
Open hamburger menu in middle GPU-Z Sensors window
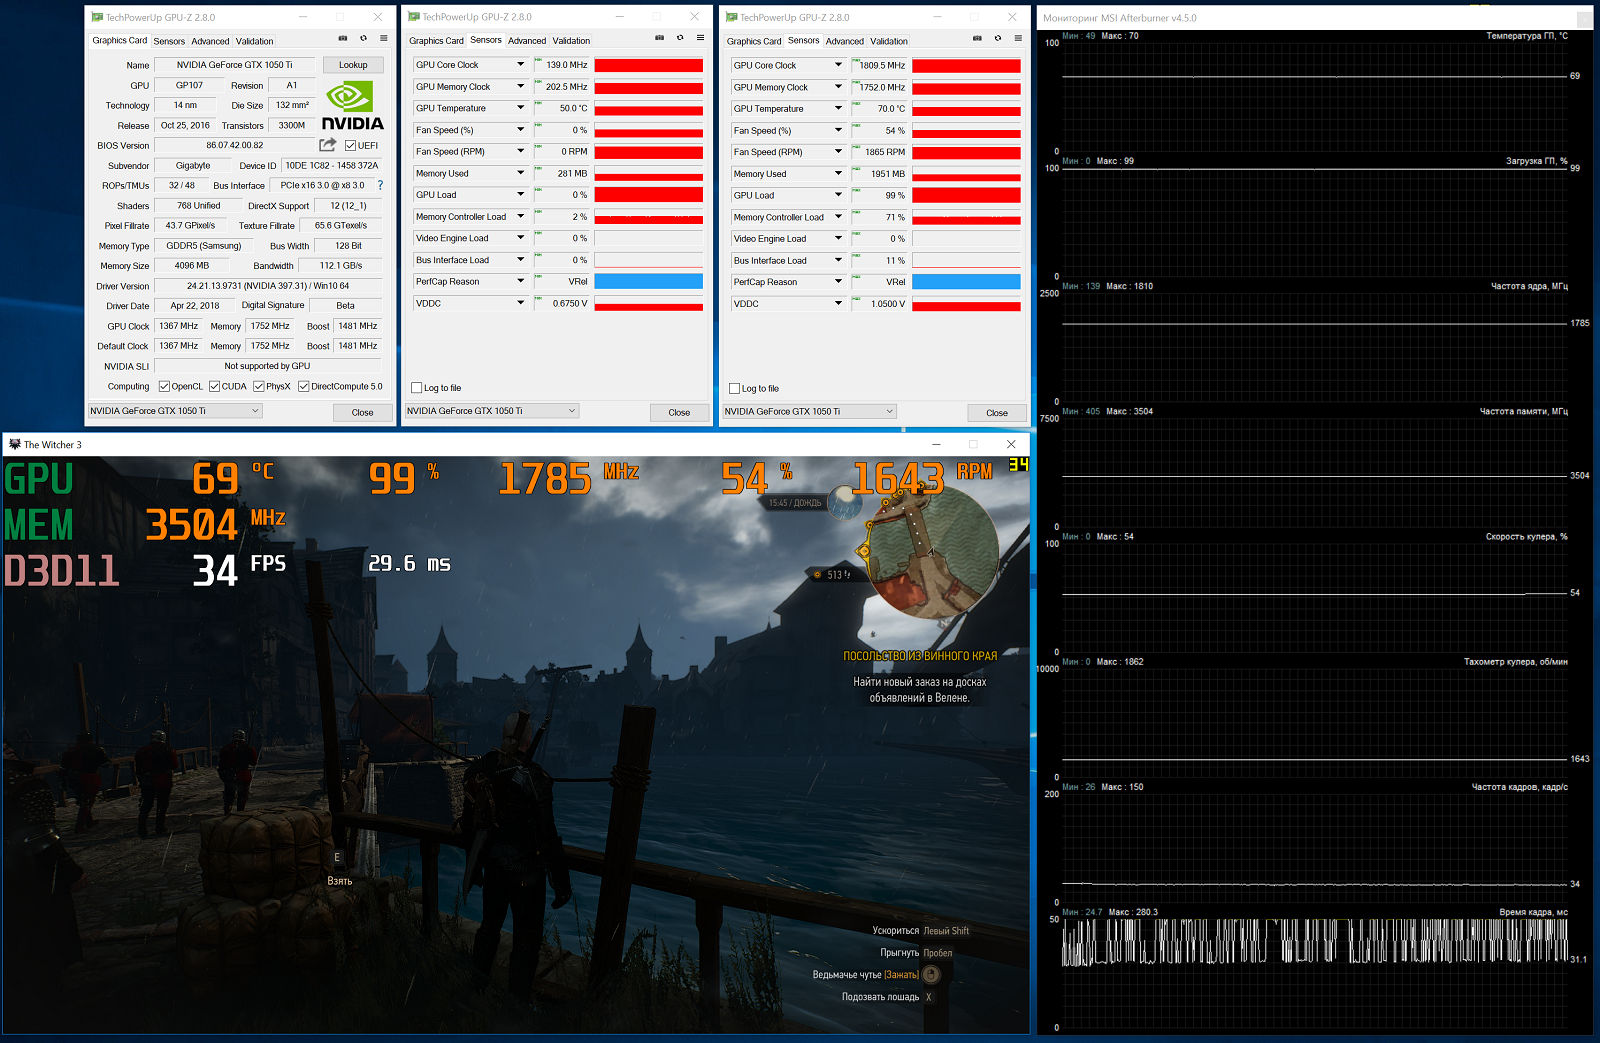(x=700, y=38)
